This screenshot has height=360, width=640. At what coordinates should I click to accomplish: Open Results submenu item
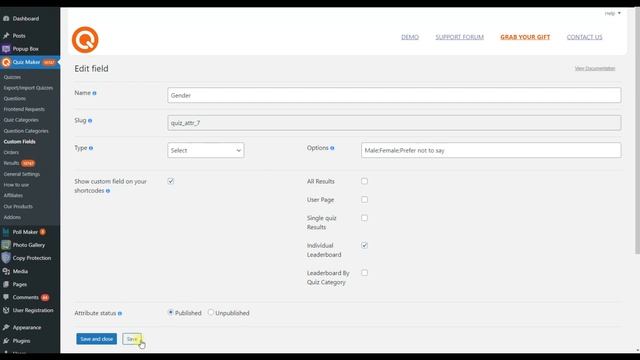[11, 163]
